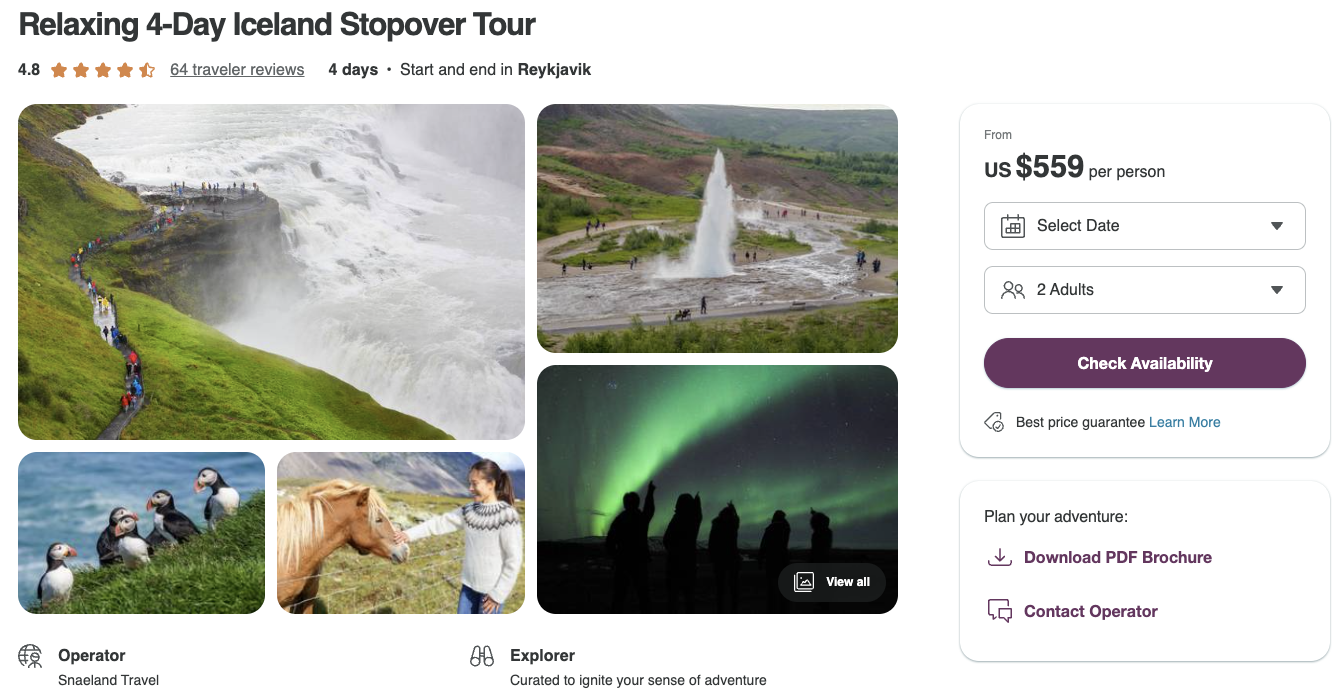The height and width of the screenshot is (698, 1344).
Task: Open the puffins photo thumbnail
Action: point(141,533)
